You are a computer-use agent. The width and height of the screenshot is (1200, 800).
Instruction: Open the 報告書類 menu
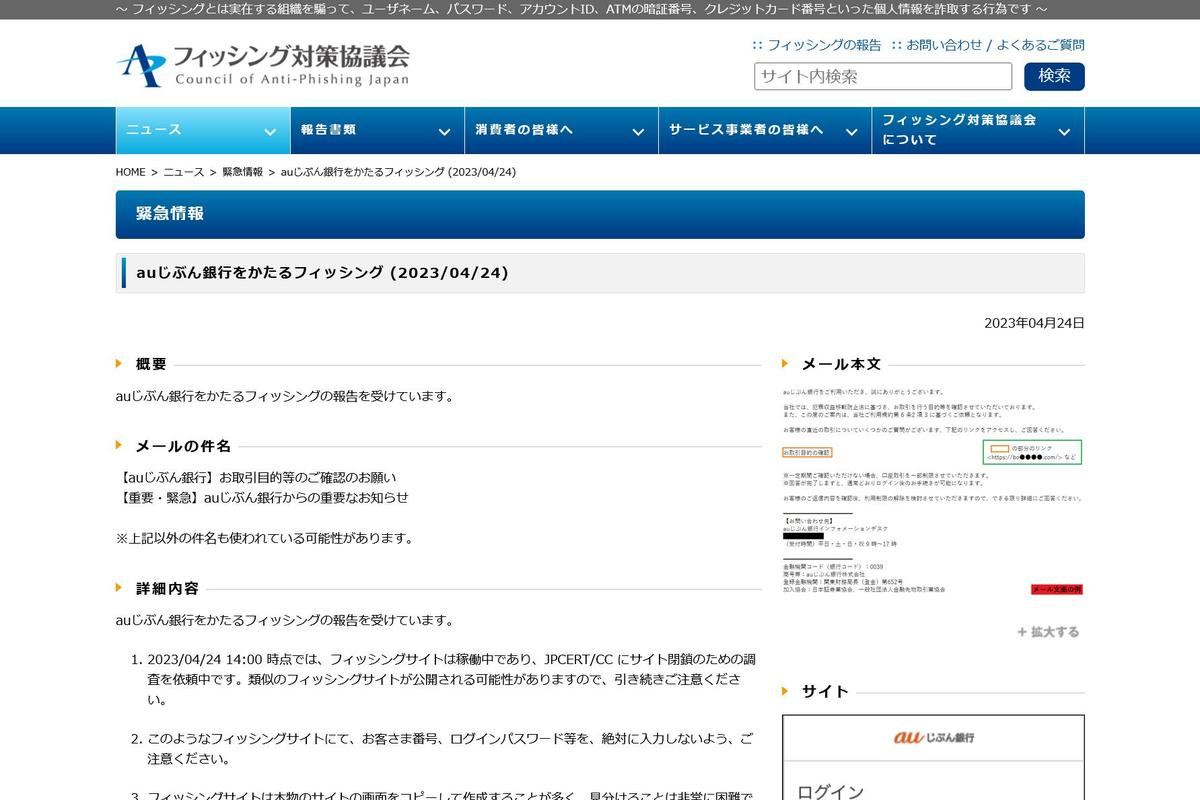tap(377, 130)
